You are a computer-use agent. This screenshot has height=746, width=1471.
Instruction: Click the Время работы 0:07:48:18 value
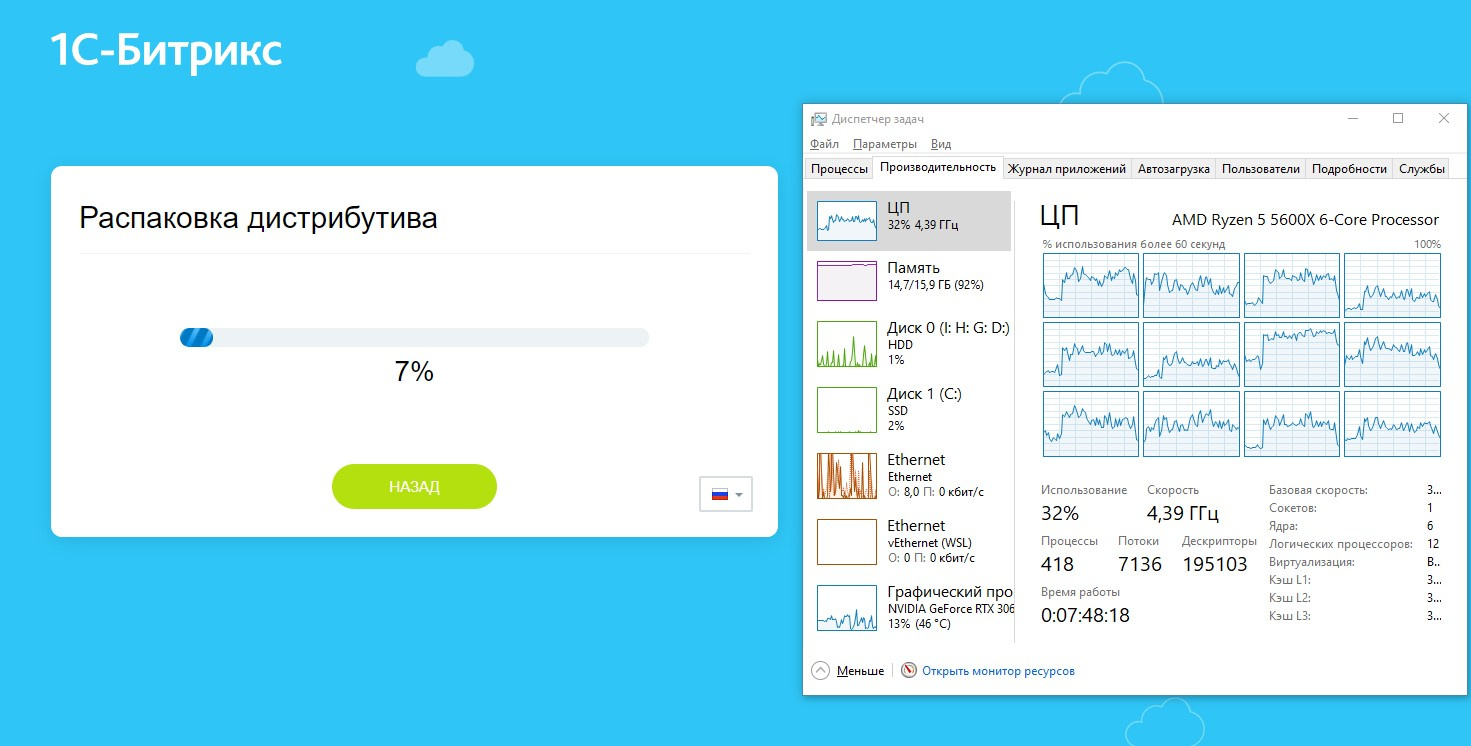pyautogui.click(x=1085, y=615)
